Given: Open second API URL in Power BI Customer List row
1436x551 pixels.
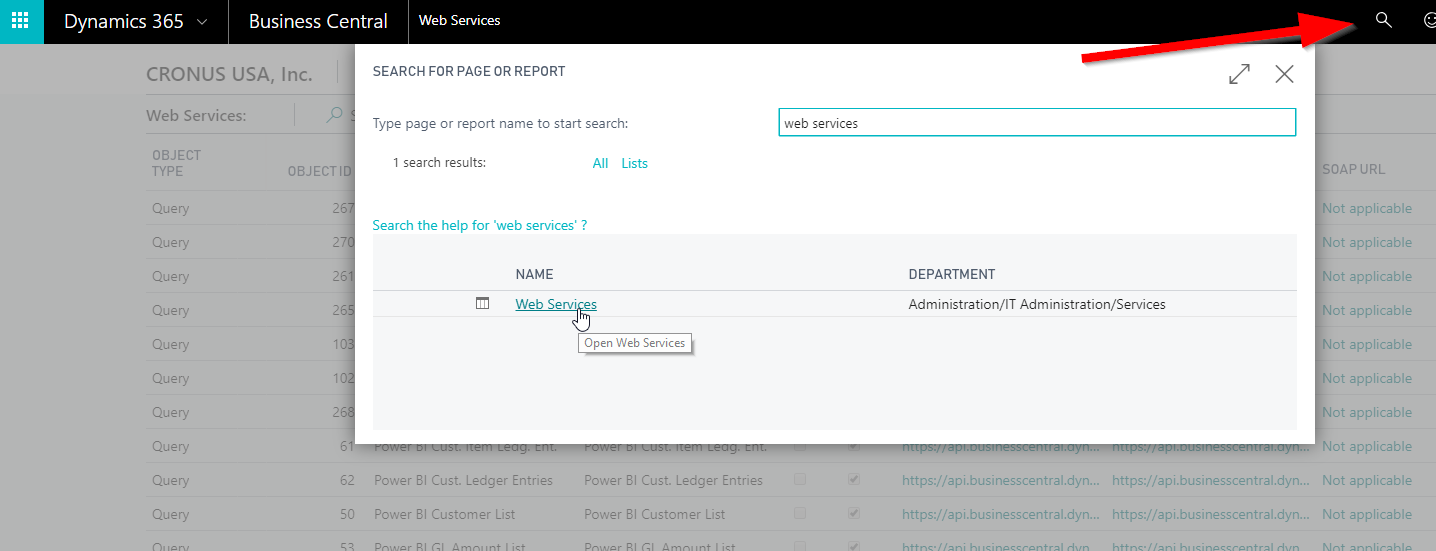Looking at the screenshot, I should (1211, 514).
